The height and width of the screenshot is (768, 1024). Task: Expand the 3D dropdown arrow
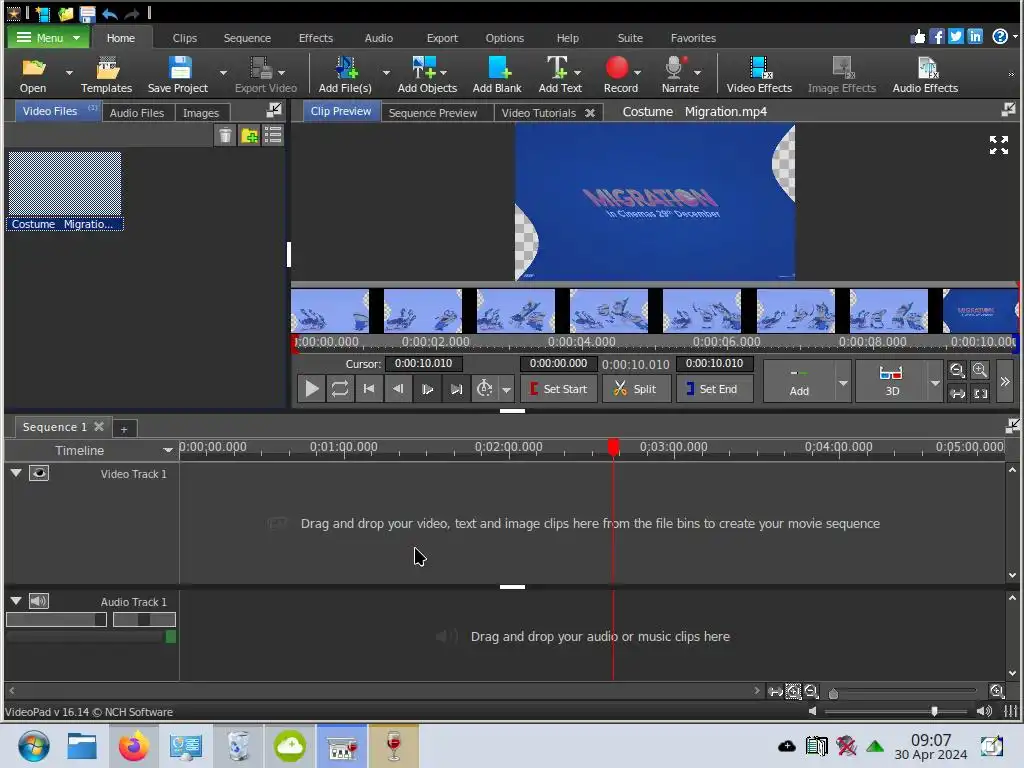[x=935, y=383]
